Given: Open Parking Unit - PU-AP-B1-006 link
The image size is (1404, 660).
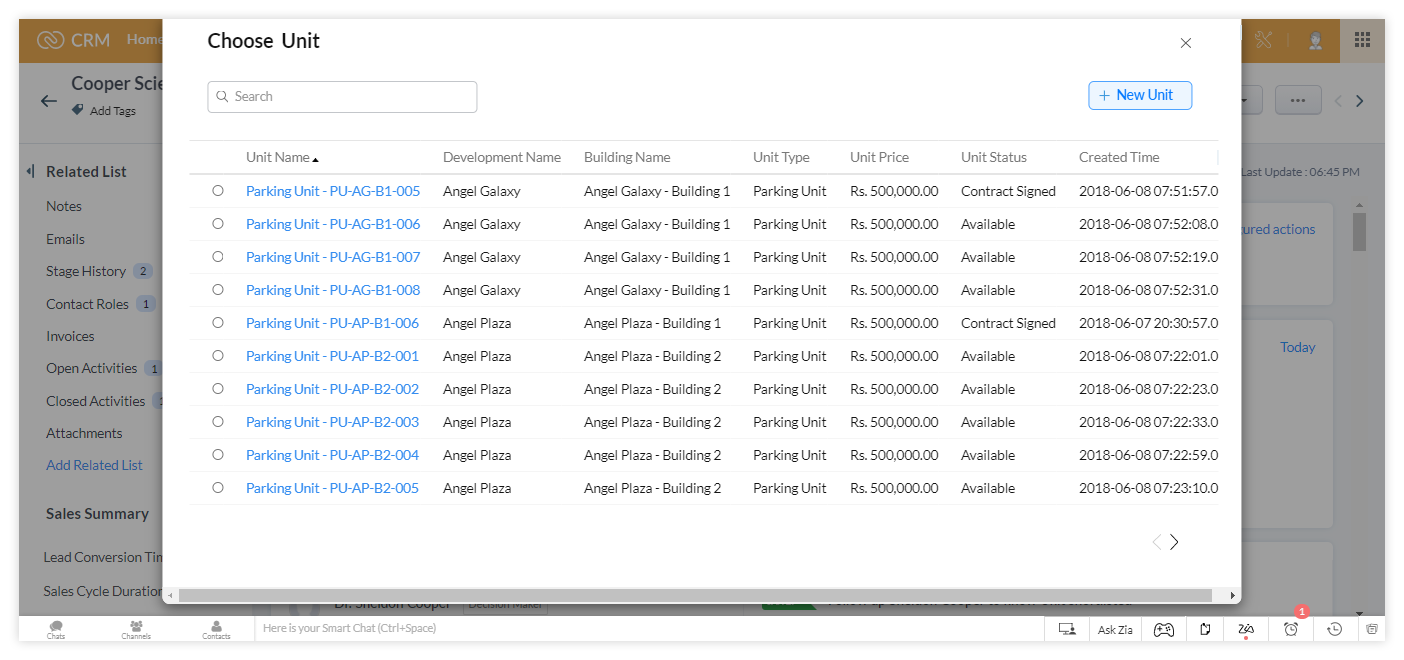Looking at the screenshot, I should coord(333,323).
